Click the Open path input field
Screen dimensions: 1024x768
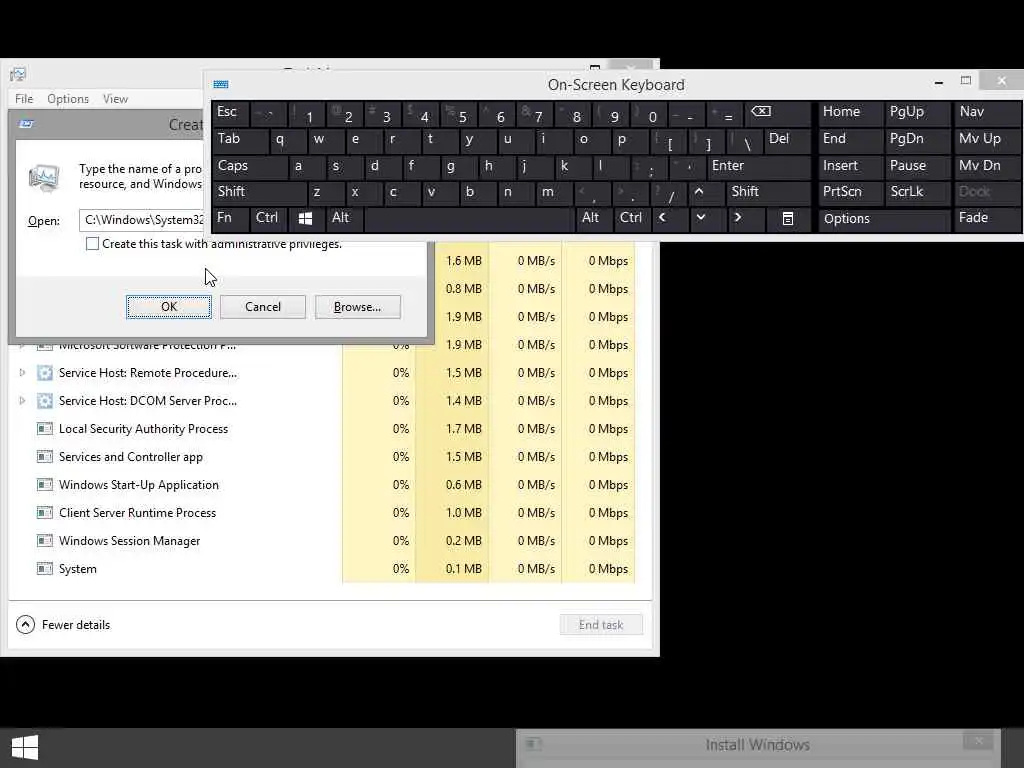pyautogui.click(x=142, y=220)
